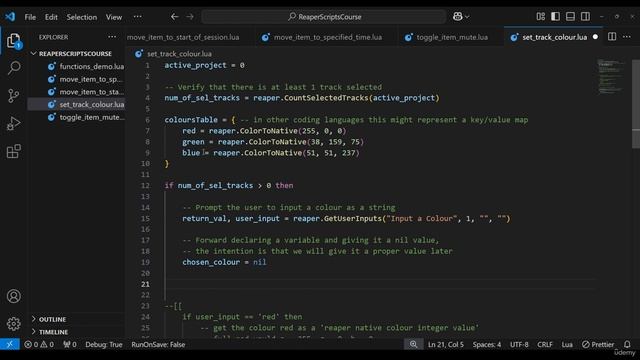Open the Search view in activity bar
Image resolution: width=640 pixels, height=360 pixels.
tap(14, 68)
